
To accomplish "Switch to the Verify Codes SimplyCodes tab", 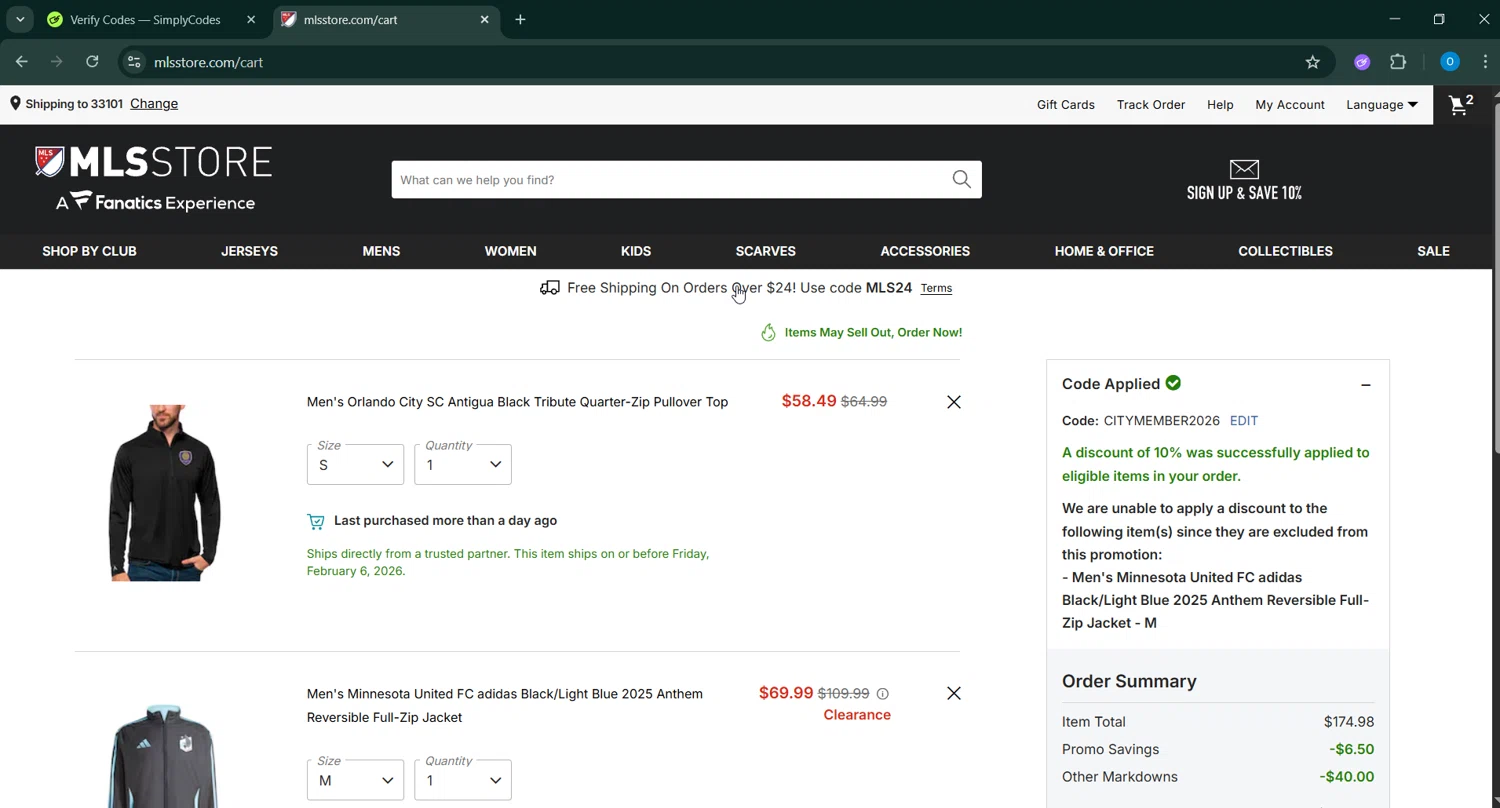I will tap(146, 19).
